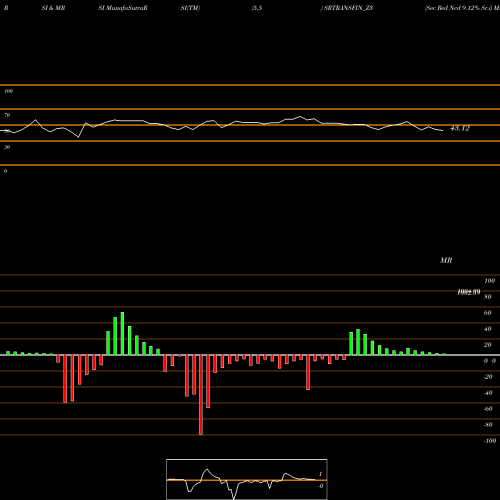This screenshot has width=500, height=500.
Task: Click the MR axis label '80'
Action: 488,297
